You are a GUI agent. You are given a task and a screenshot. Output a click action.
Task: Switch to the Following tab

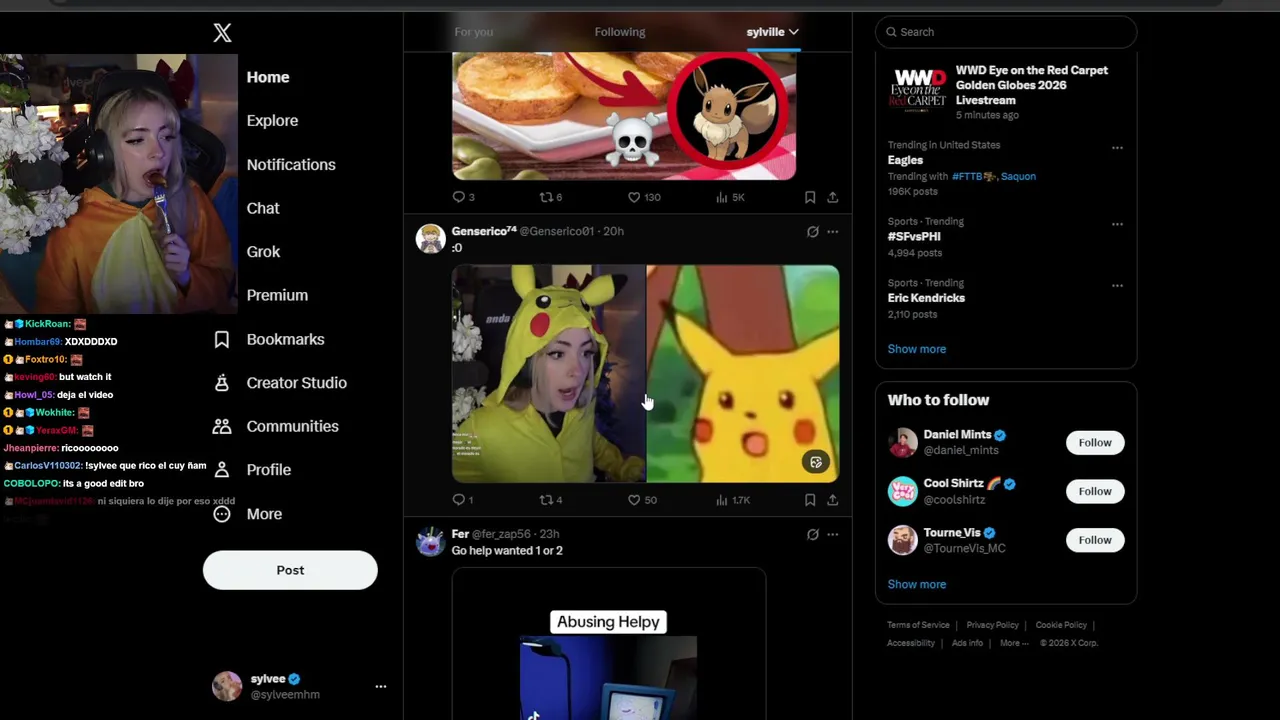pos(620,32)
